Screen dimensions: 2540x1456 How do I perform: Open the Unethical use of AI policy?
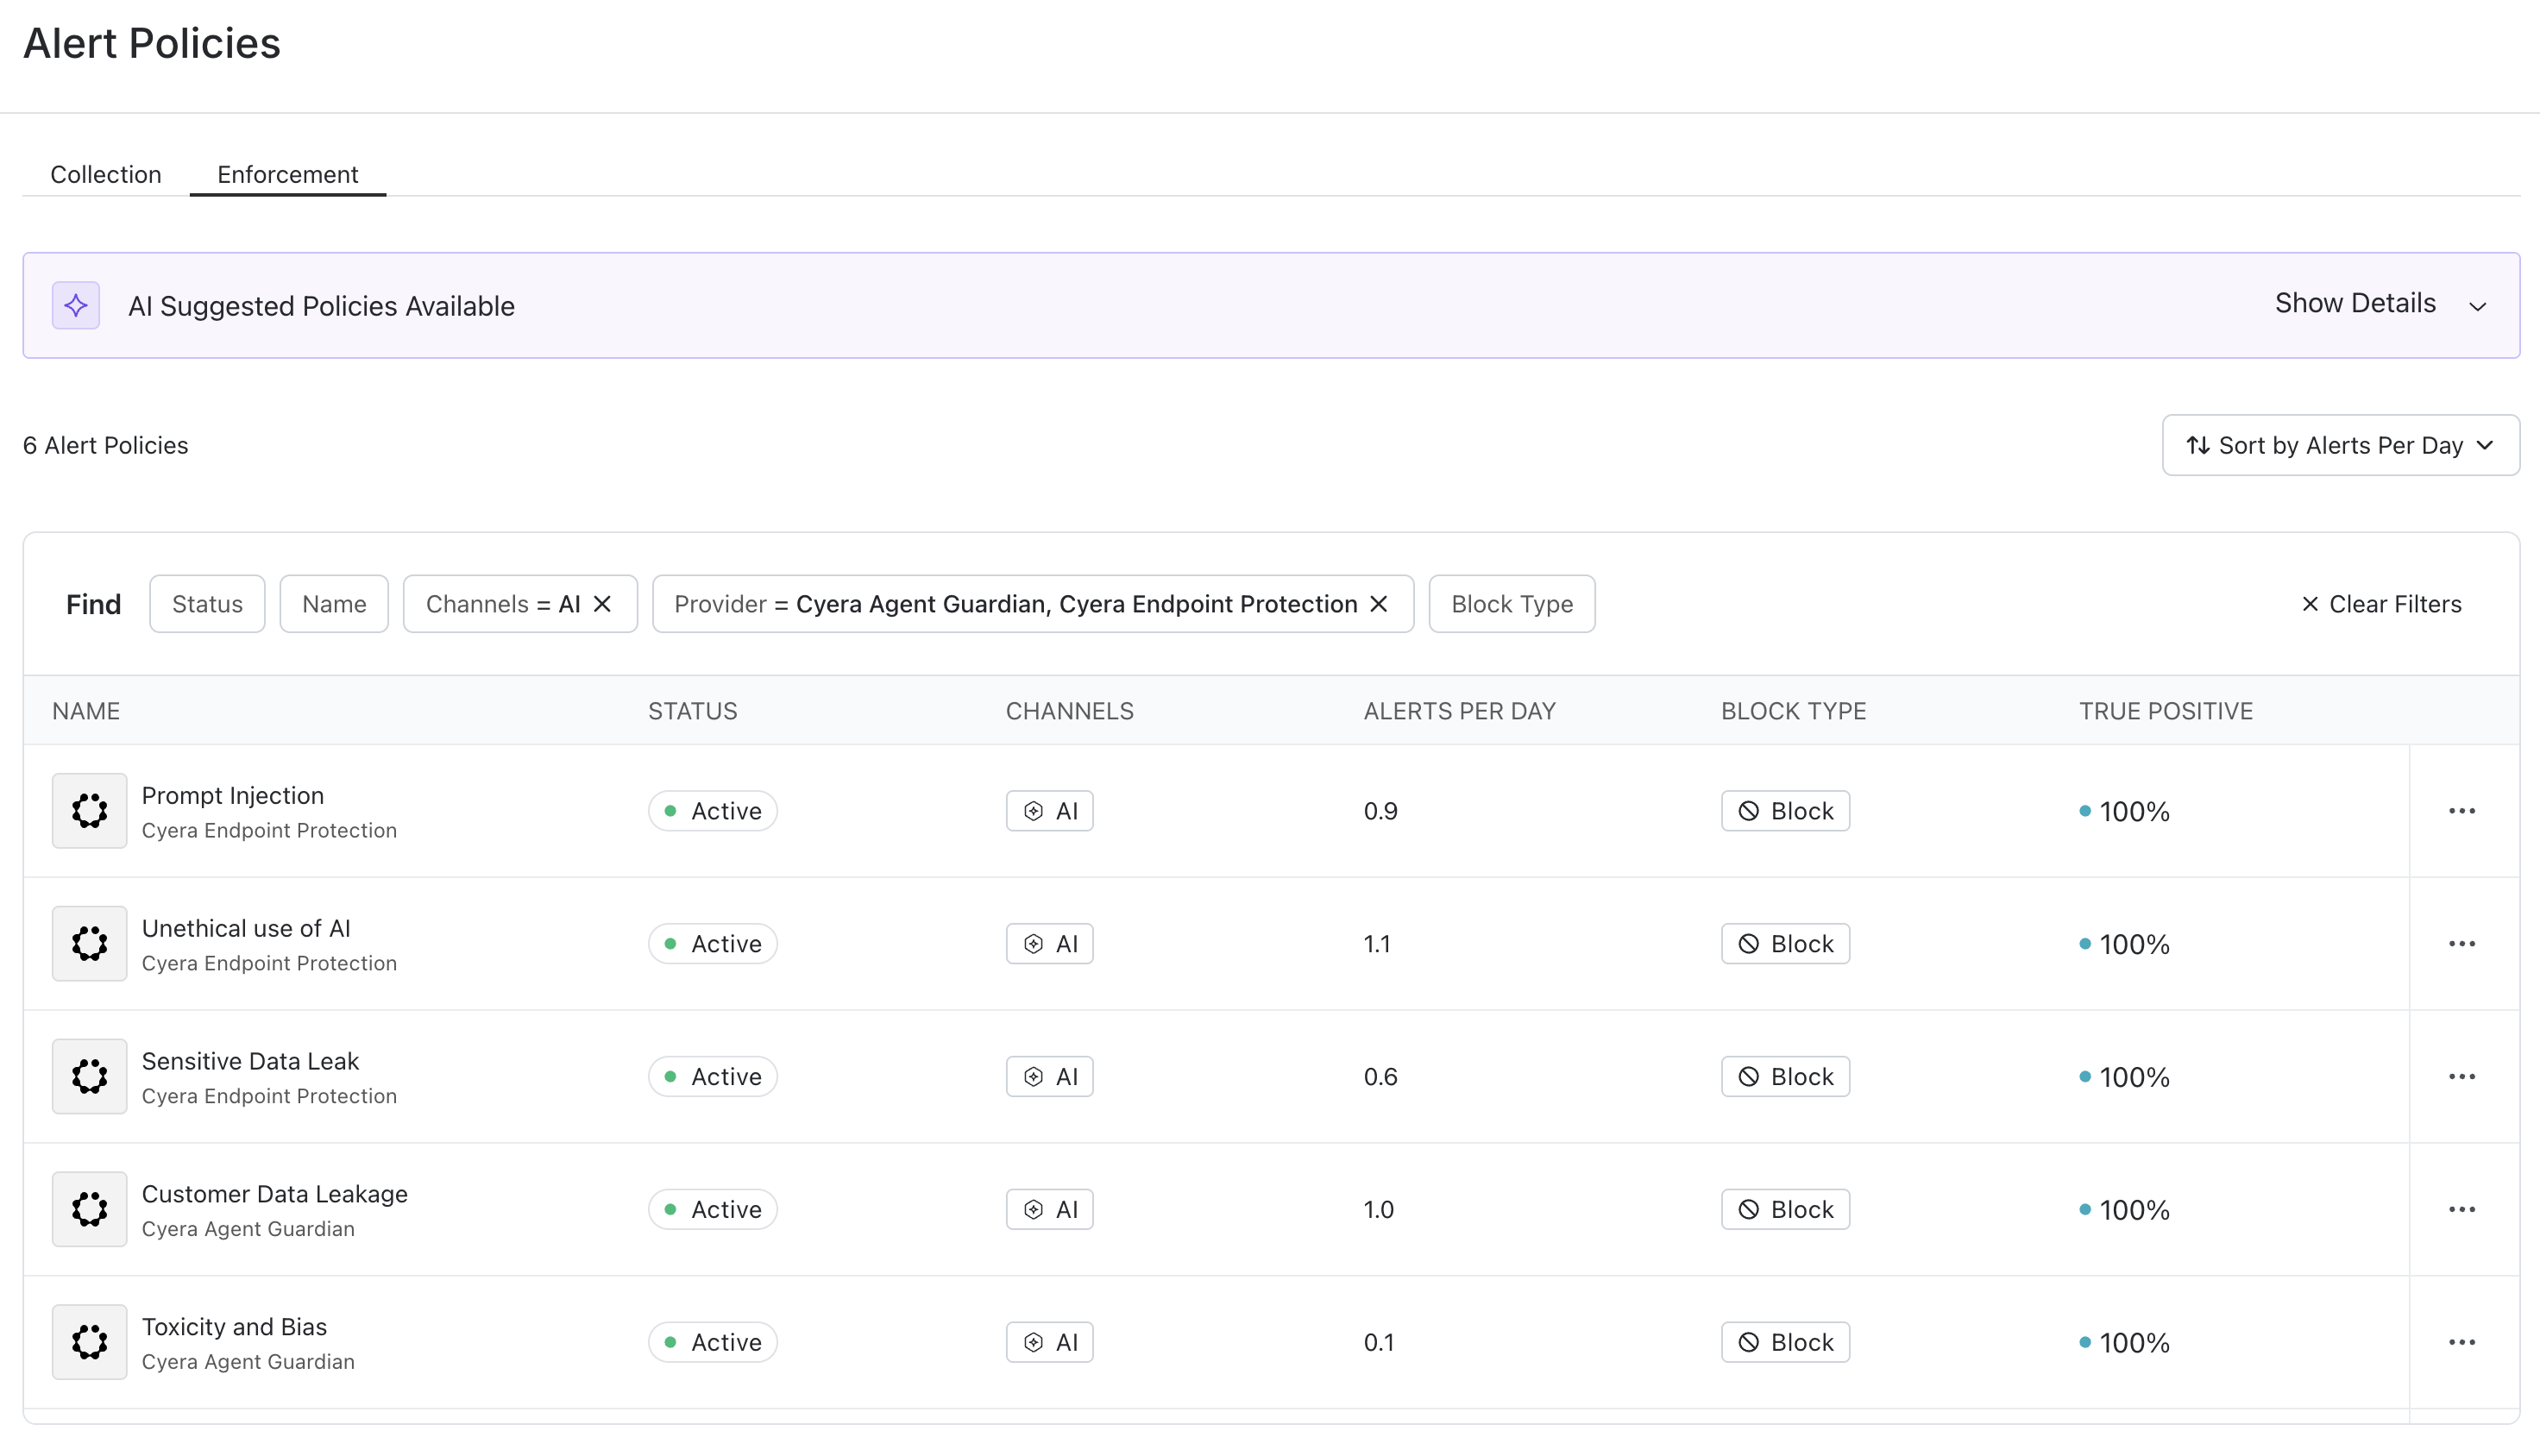pos(246,929)
